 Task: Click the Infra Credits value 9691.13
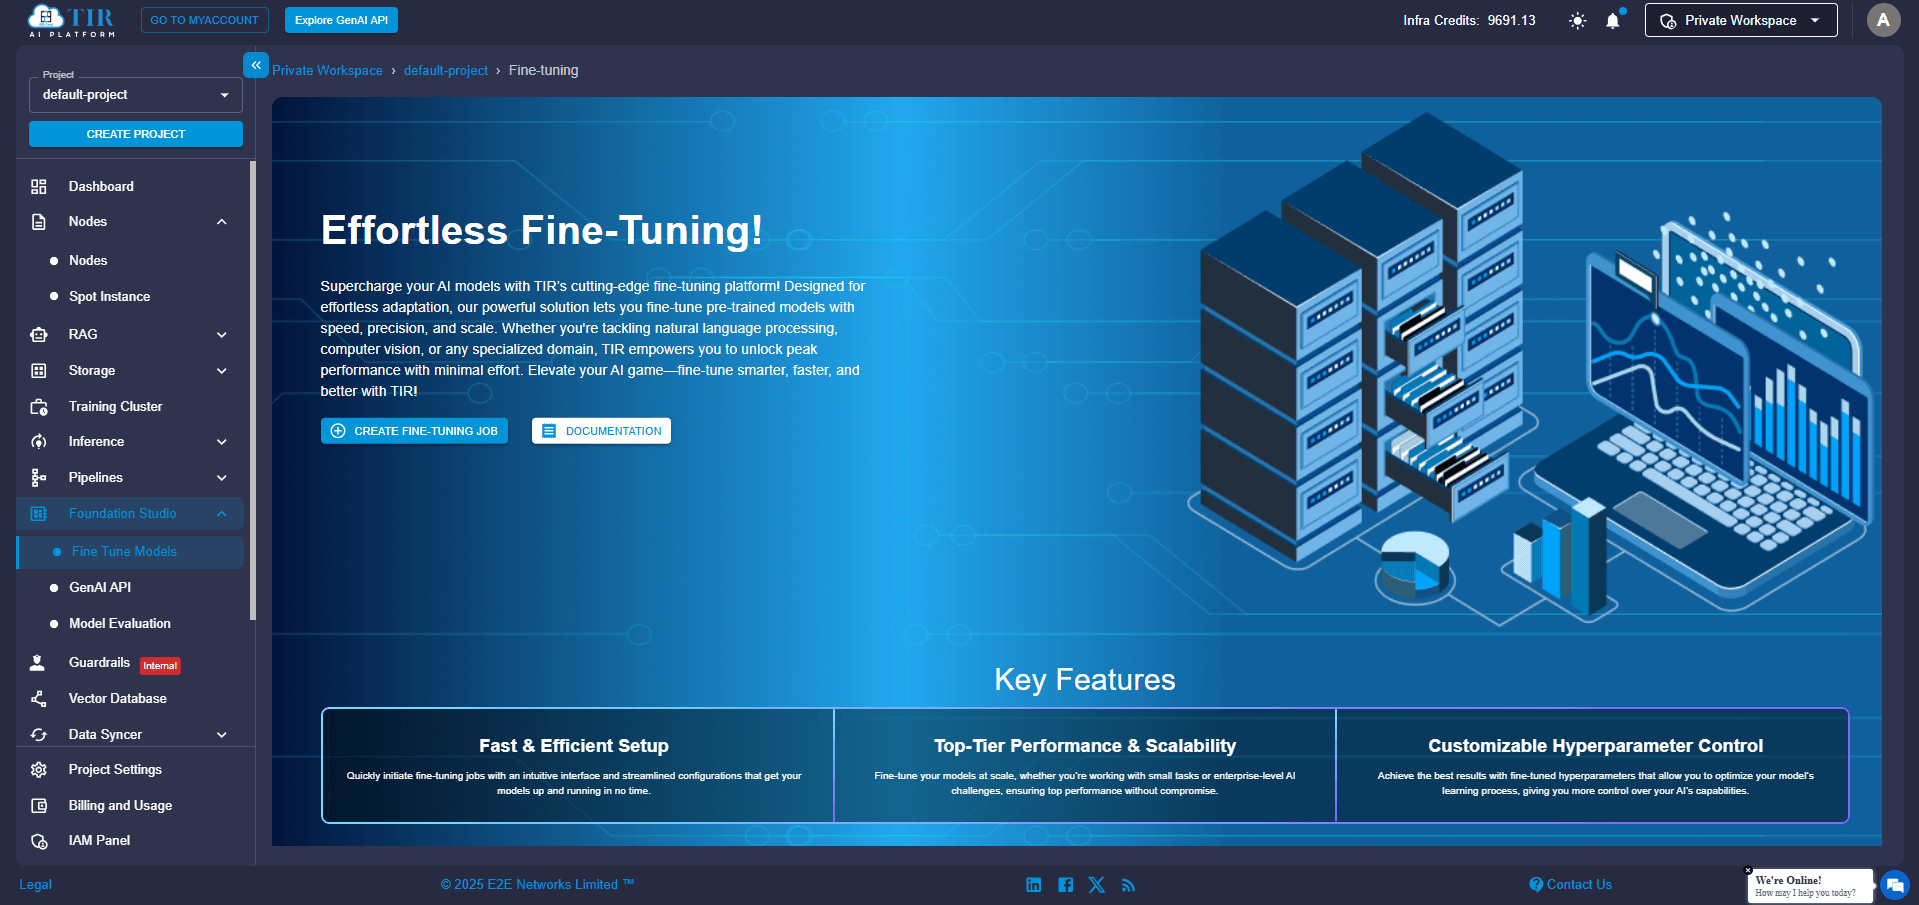click(x=1511, y=21)
